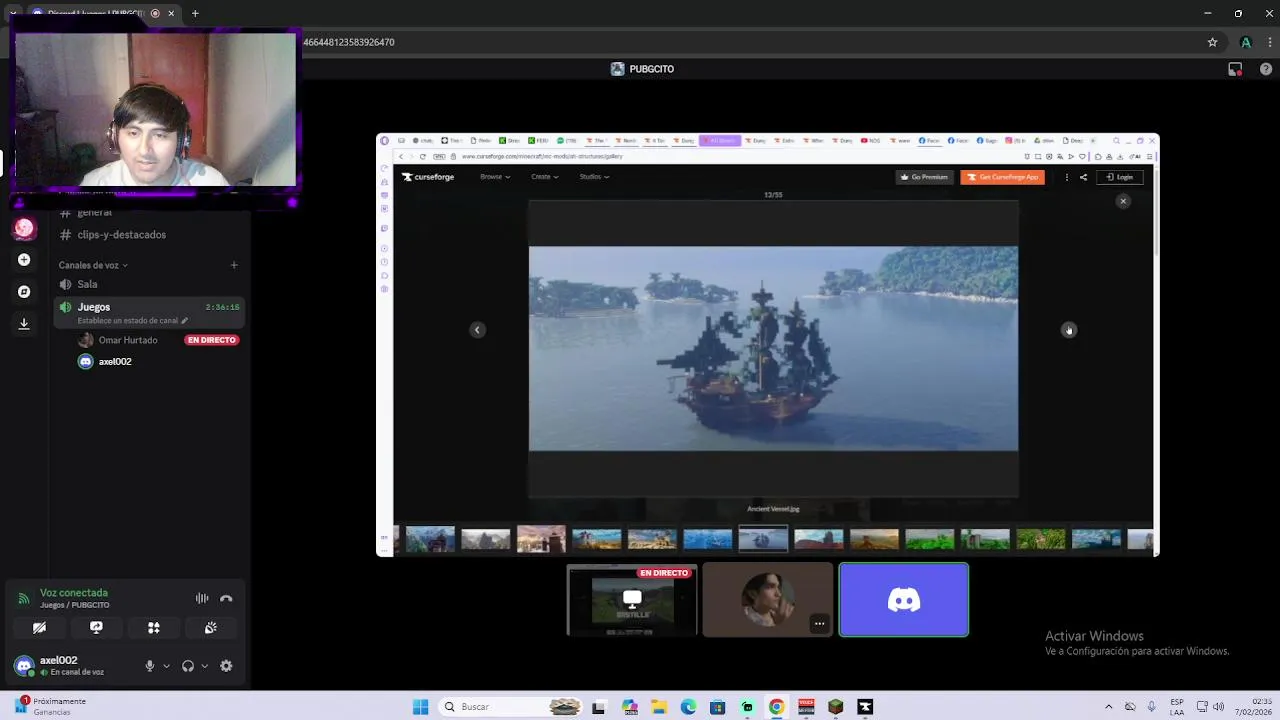Select the blue Discord logo participant tile
This screenshot has height=720, width=1280.
[904, 600]
